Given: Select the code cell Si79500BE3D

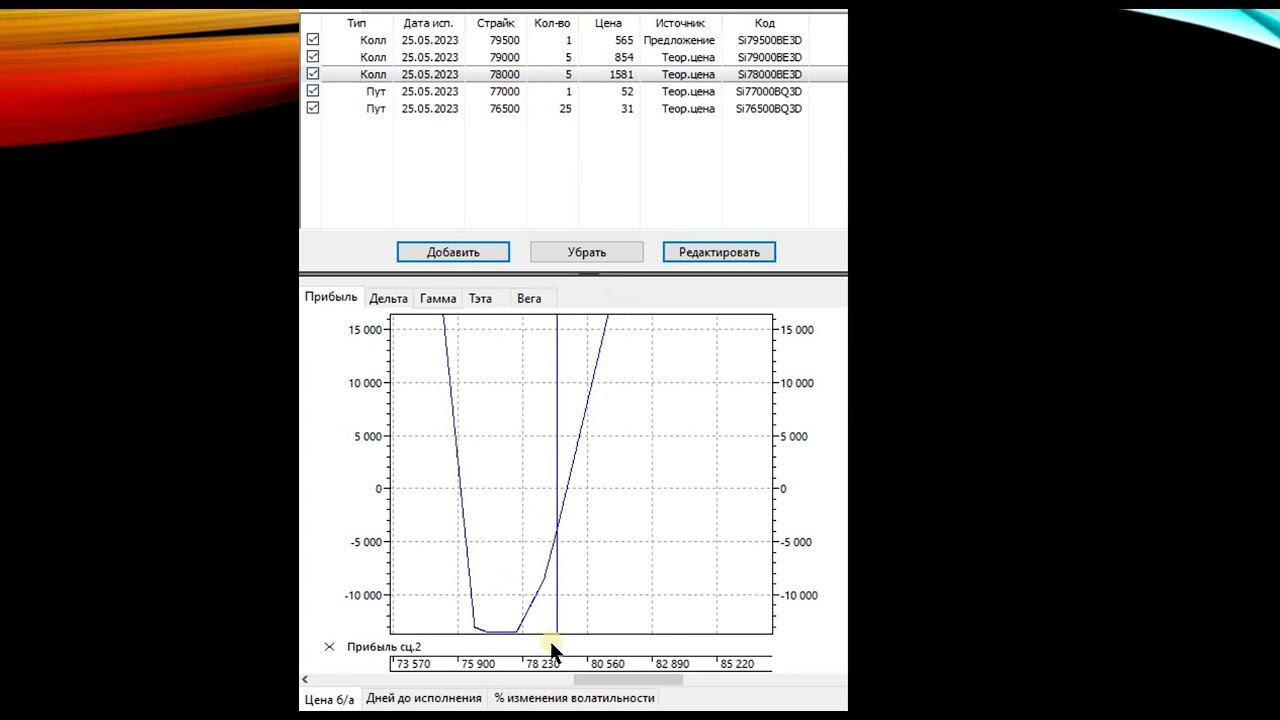Looking at the screenshot, I should click(x=769, y=40).
